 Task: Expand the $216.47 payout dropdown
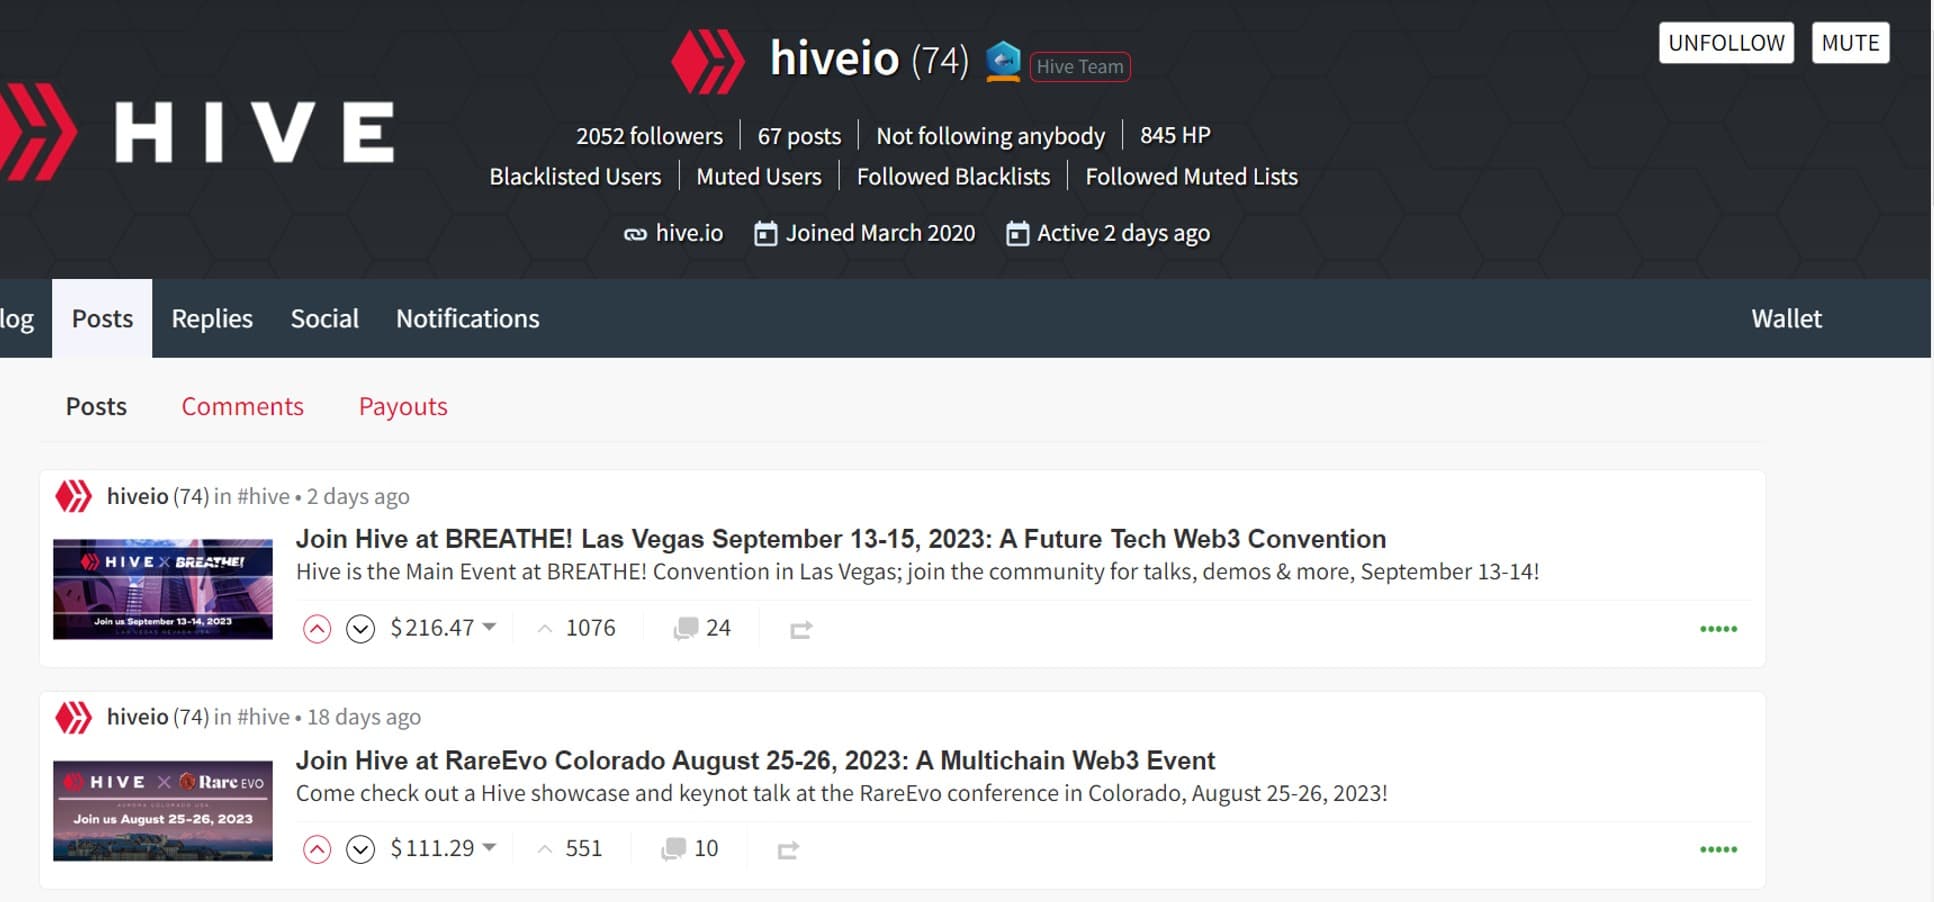point(489,627)
